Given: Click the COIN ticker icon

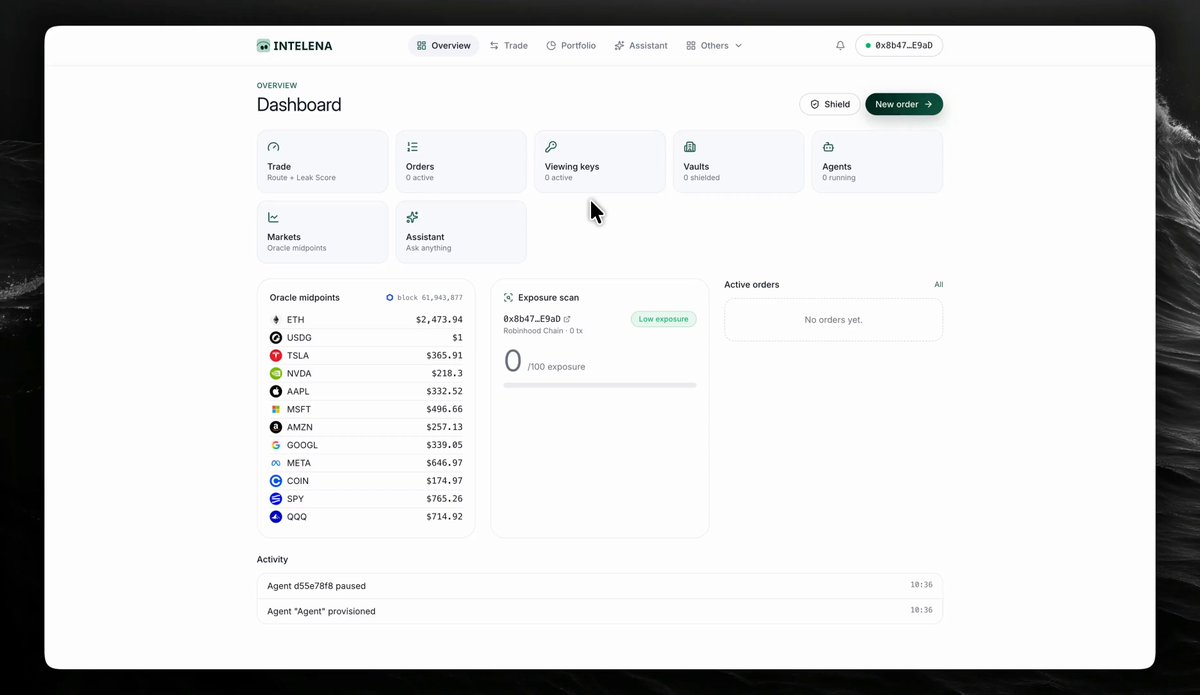Looking at the screenshot, I should click(x=276, y=482).
